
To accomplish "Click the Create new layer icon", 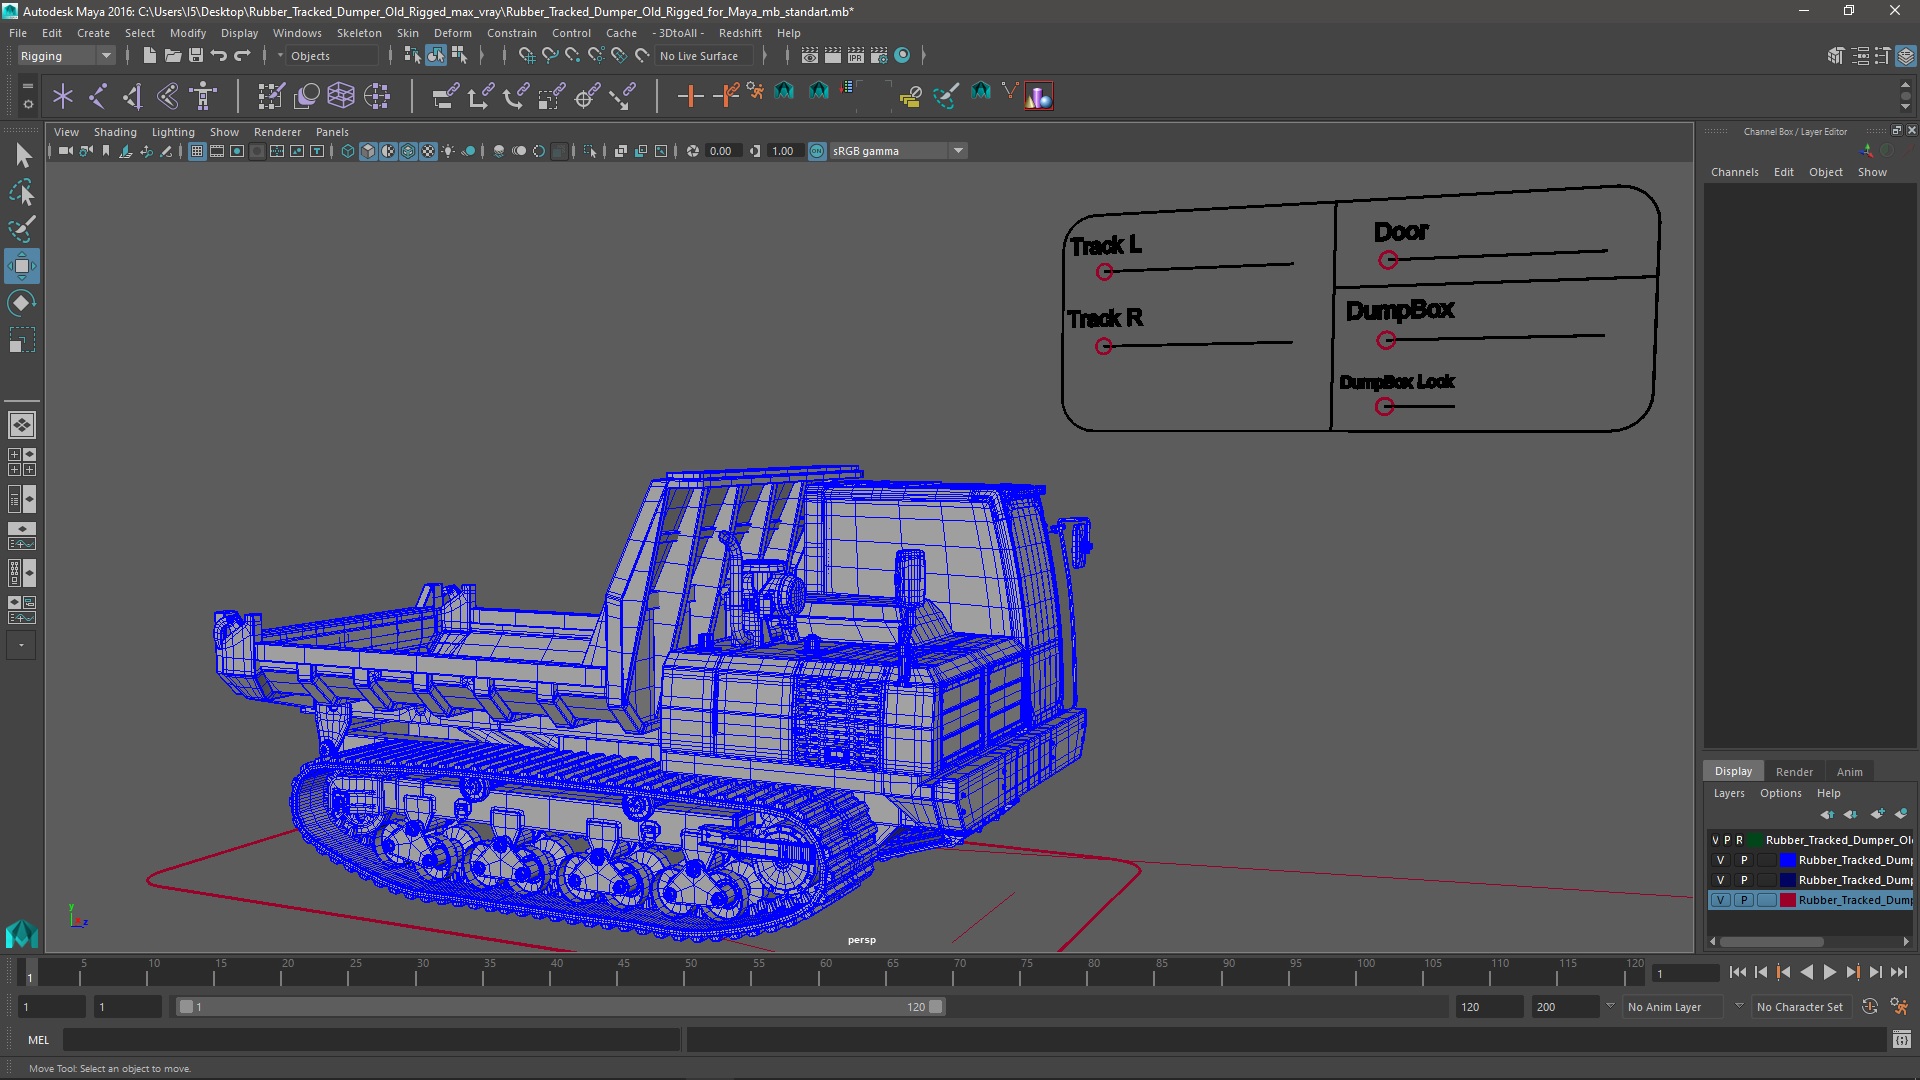I will pos(1877,814).
